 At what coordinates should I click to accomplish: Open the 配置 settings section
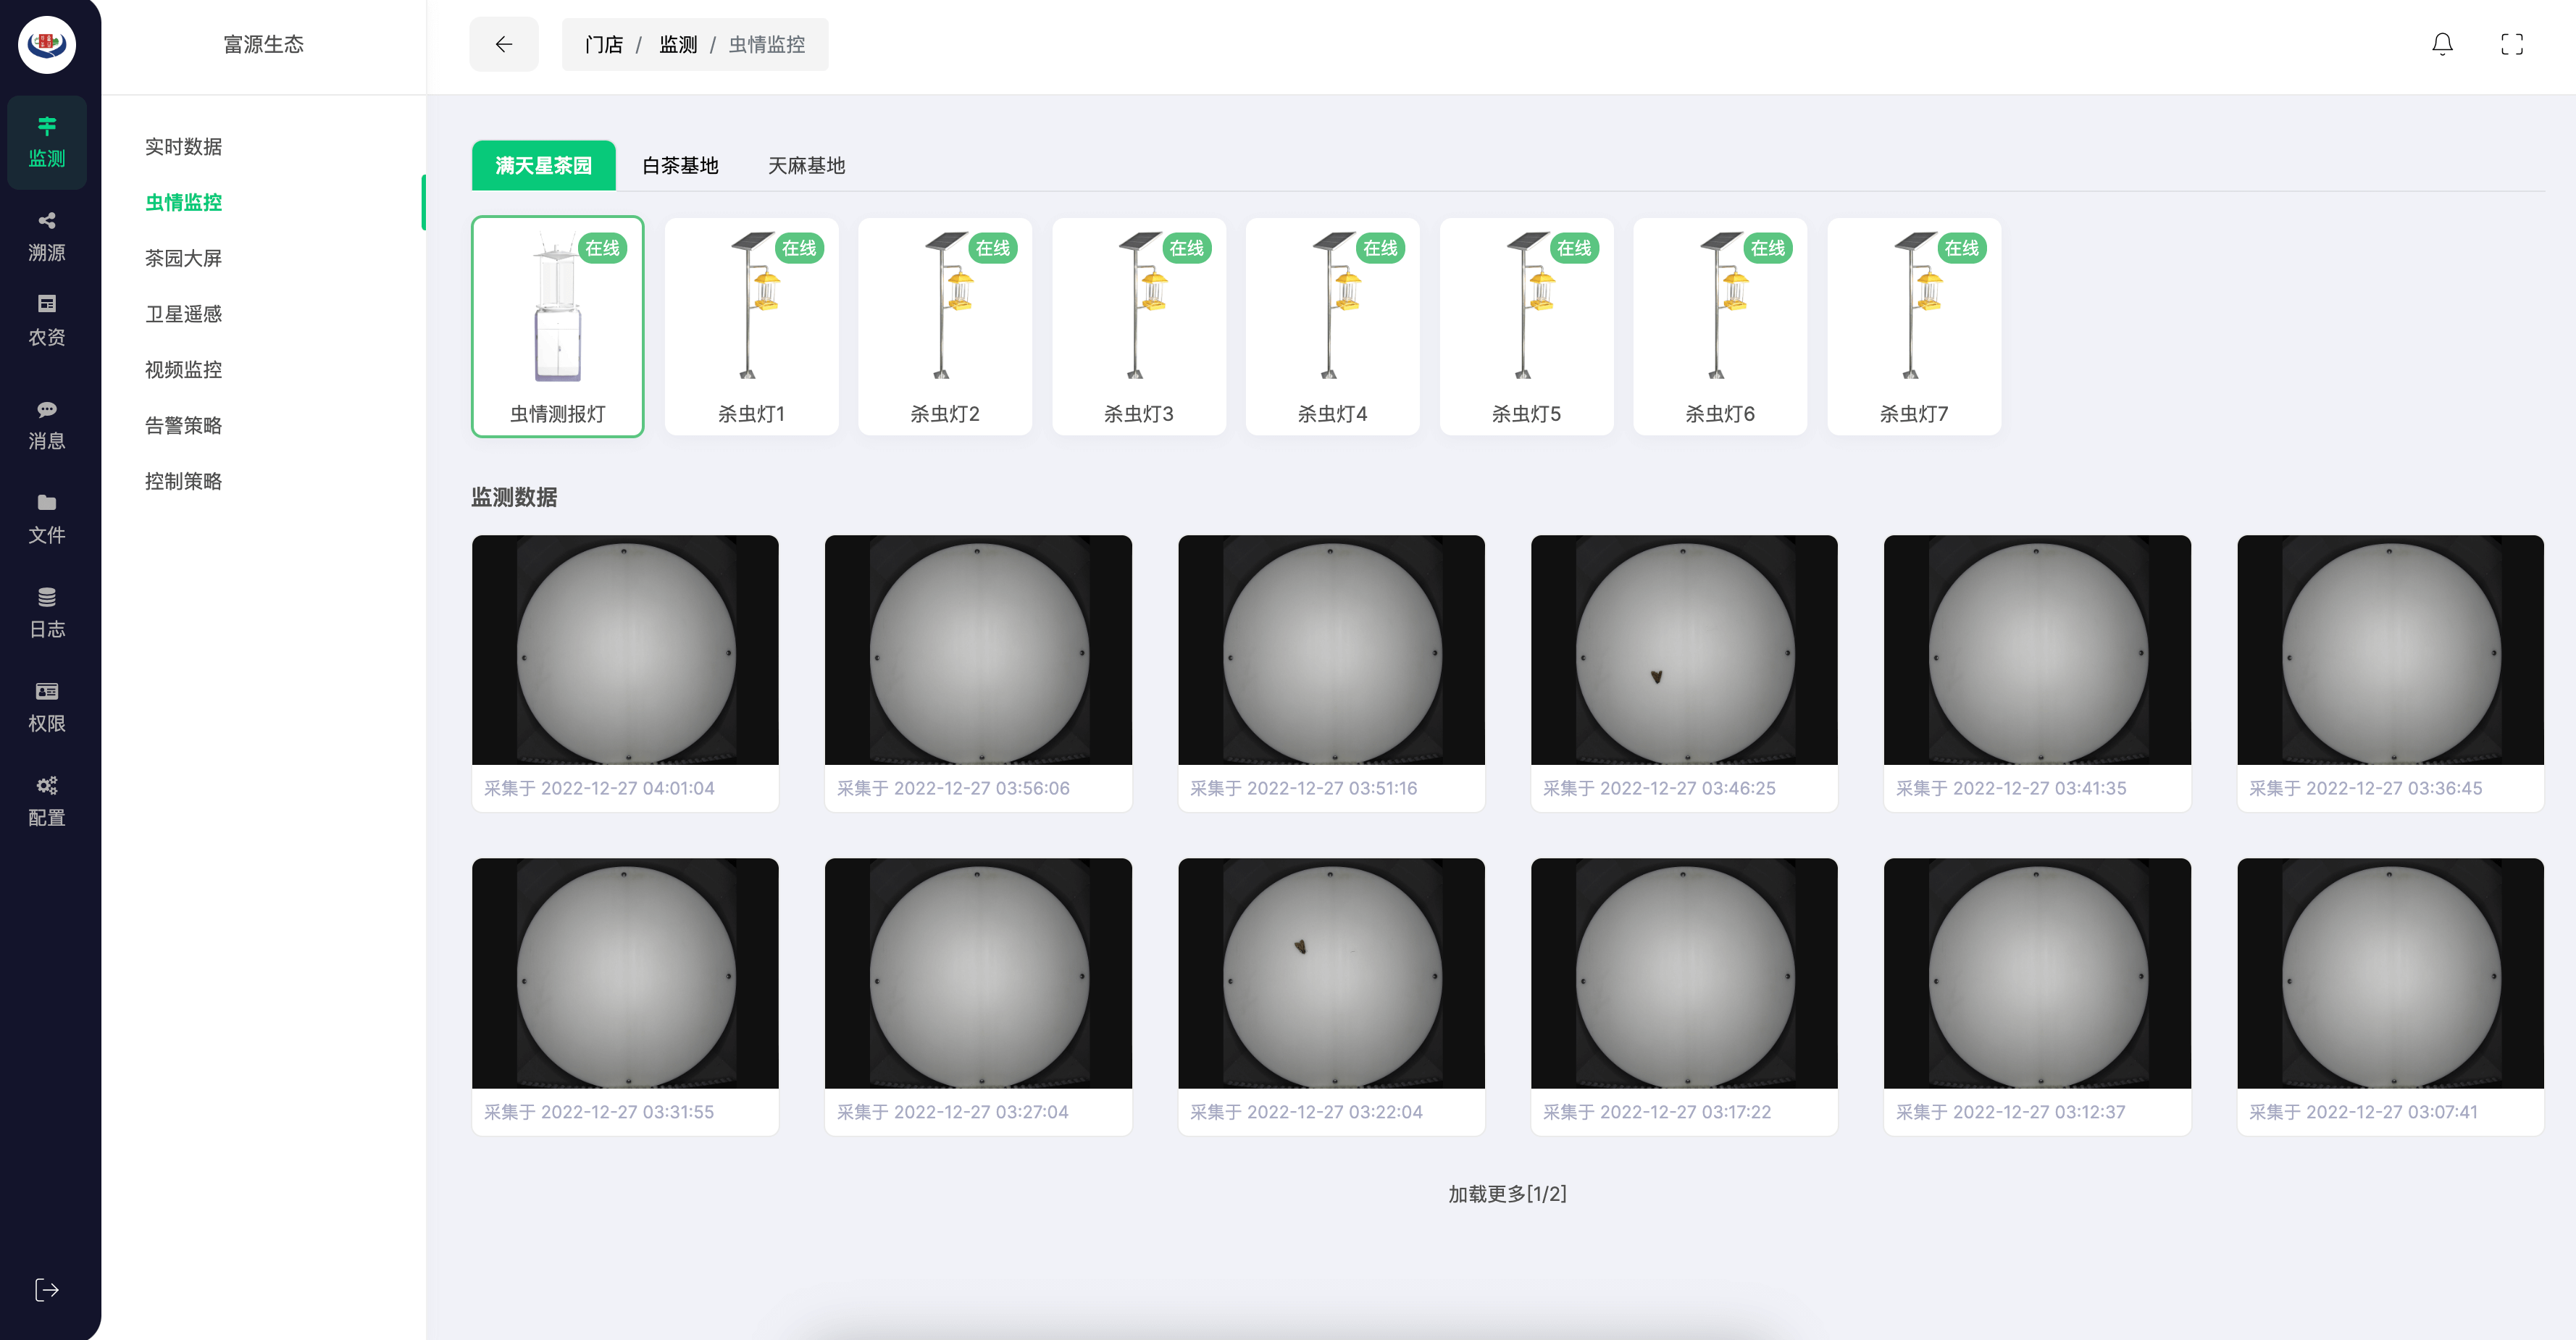point(46,801)
